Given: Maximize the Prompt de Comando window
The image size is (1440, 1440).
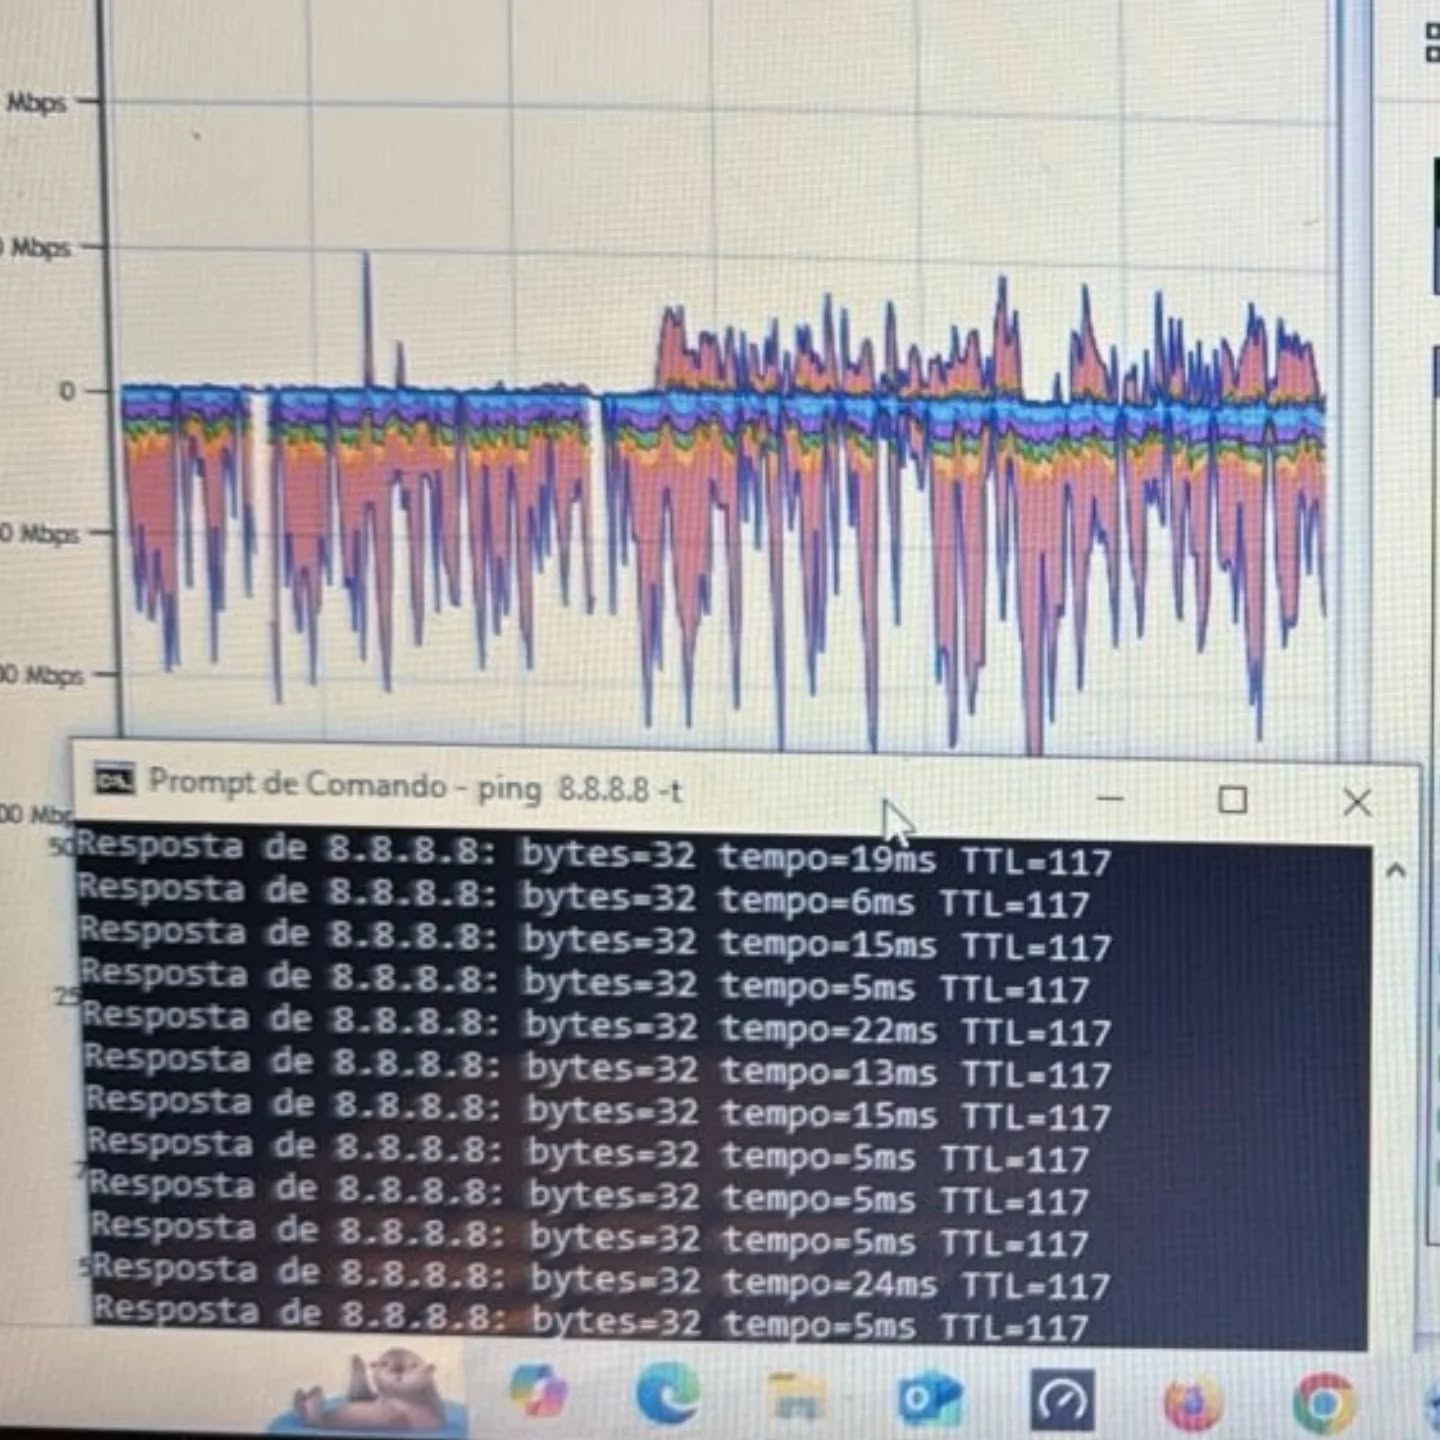Looking at the screenshot, I should 1232,800.
